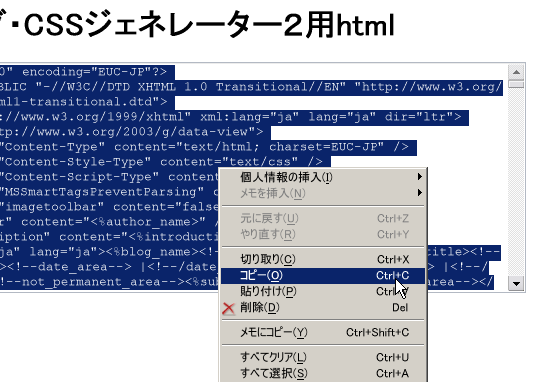Click the textarea scroll up arrow
This screenshot has height=382, width=550.
coord(516,72)
